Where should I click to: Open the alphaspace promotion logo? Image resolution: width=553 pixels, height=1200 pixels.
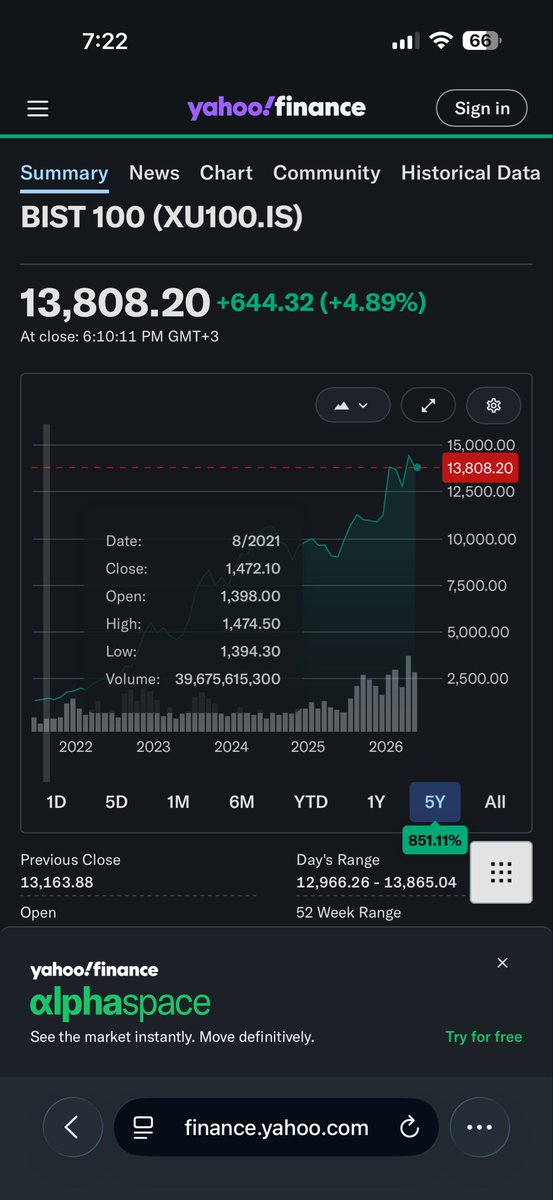click(120, 1004)
